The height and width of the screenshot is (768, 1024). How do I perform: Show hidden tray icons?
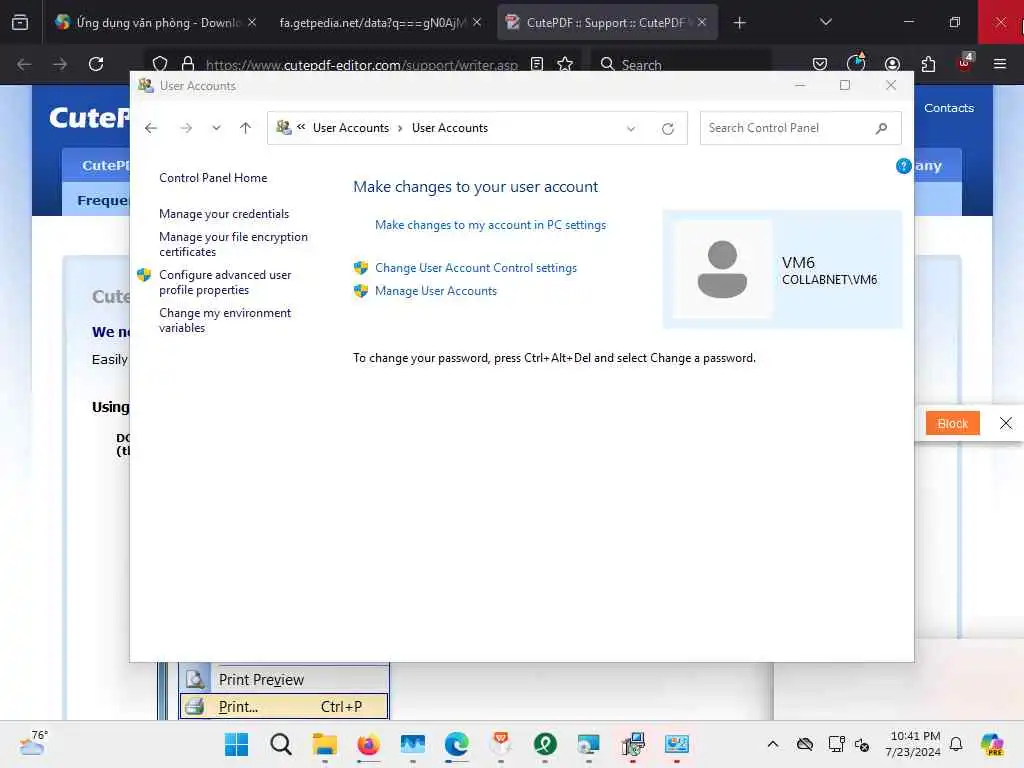click(773, 744)
